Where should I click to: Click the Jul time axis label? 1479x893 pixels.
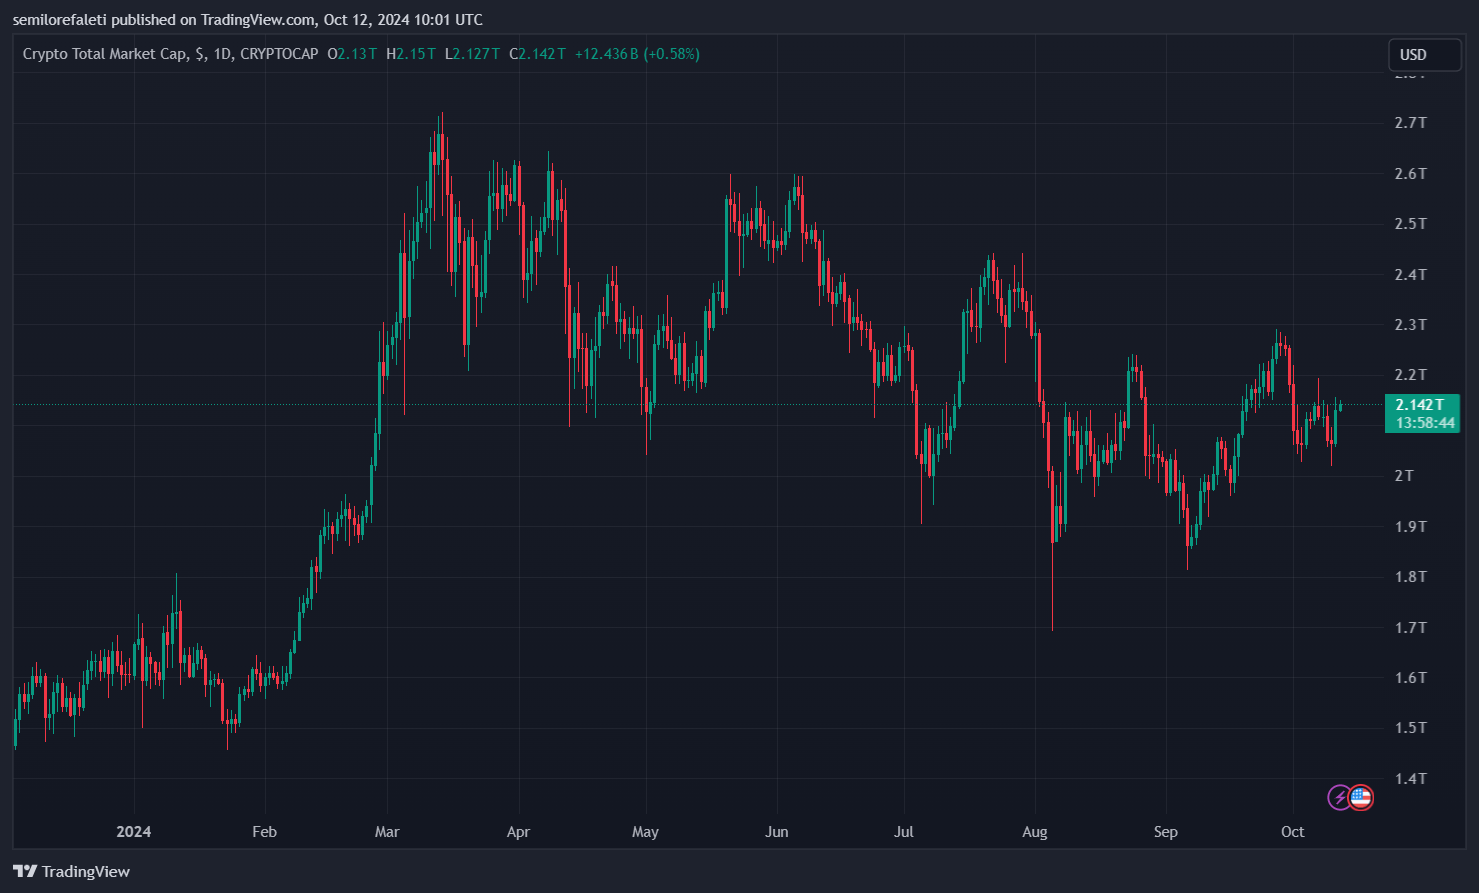904,831
